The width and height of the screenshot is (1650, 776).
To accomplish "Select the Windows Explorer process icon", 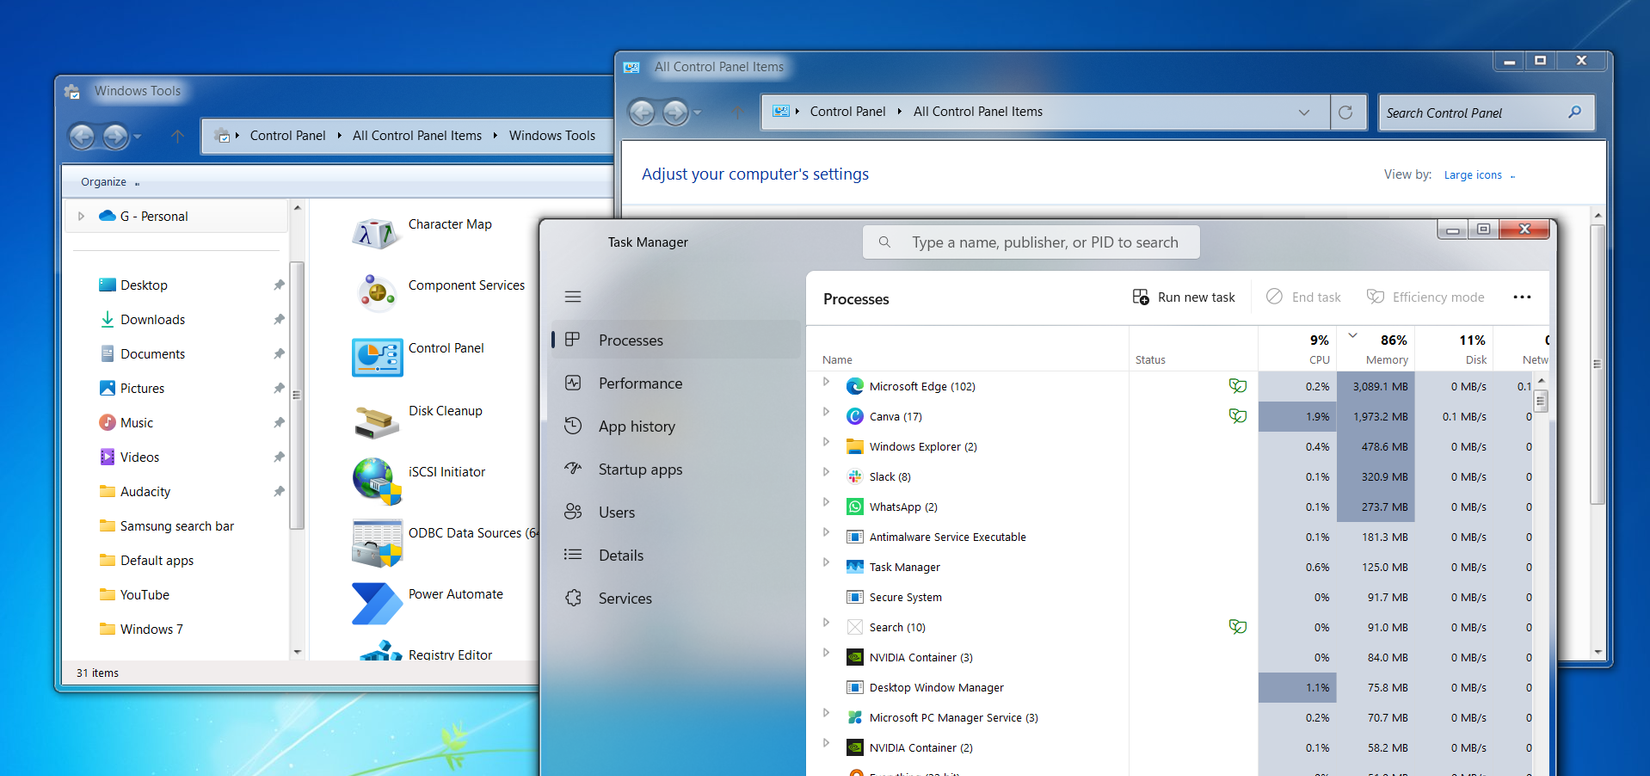I will click(x=855, y=447).
